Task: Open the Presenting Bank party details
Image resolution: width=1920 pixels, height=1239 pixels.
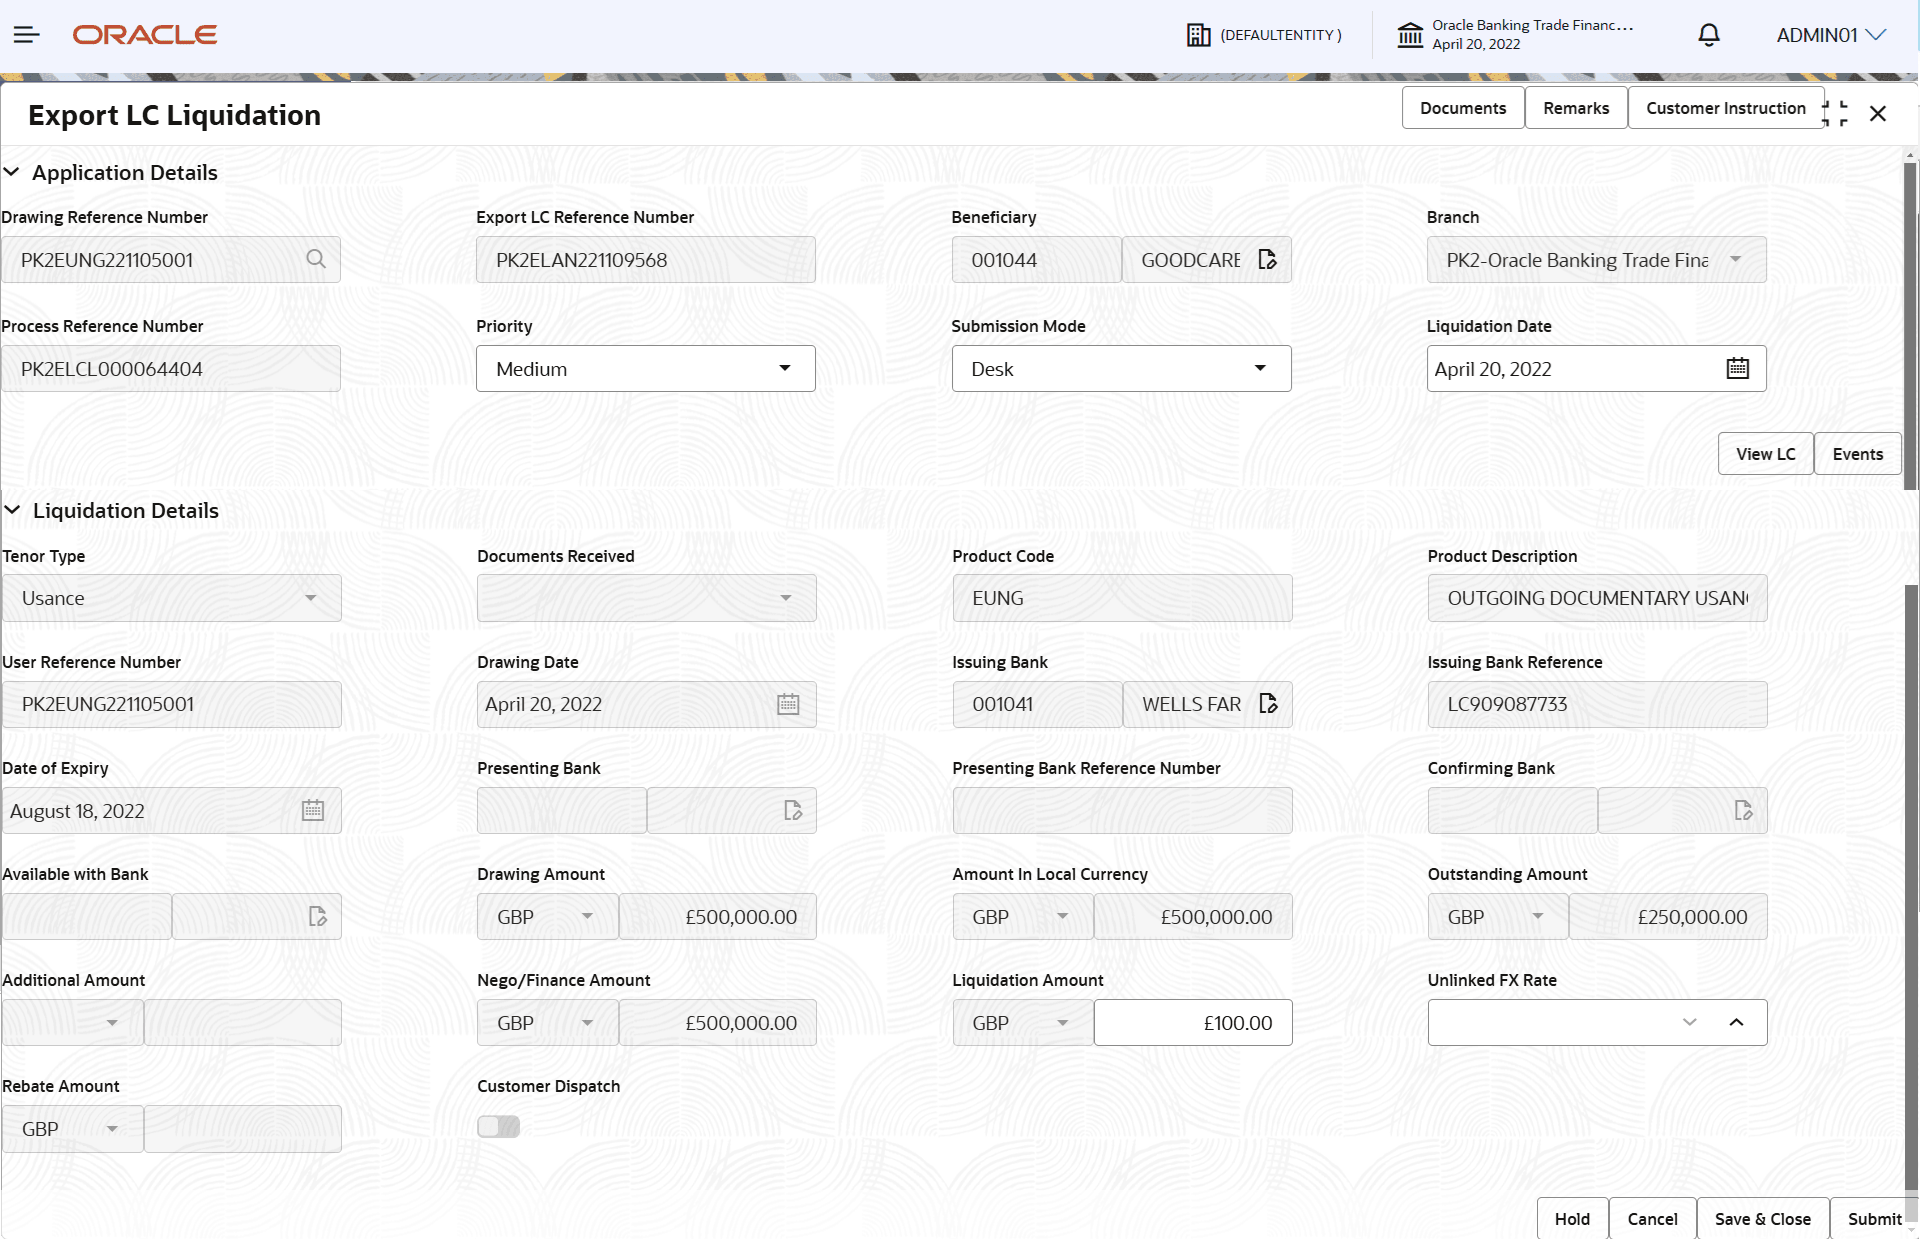Action: 793,811
